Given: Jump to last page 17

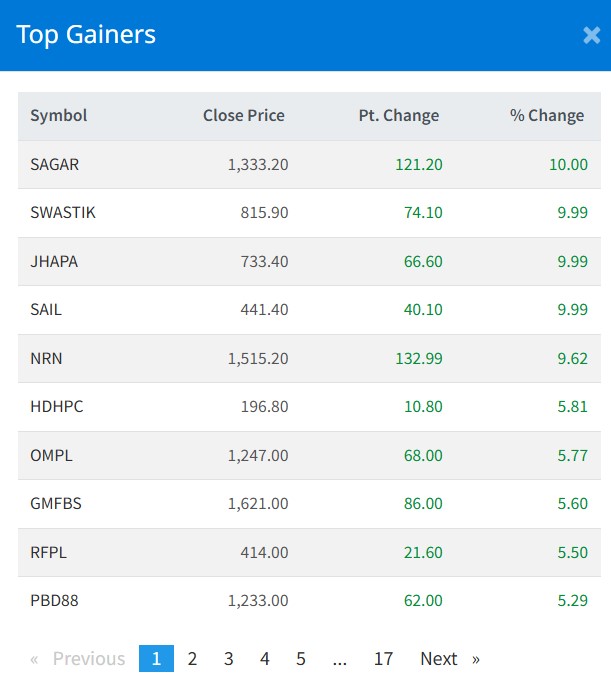Looking at the screenshot, I should 383,658.
